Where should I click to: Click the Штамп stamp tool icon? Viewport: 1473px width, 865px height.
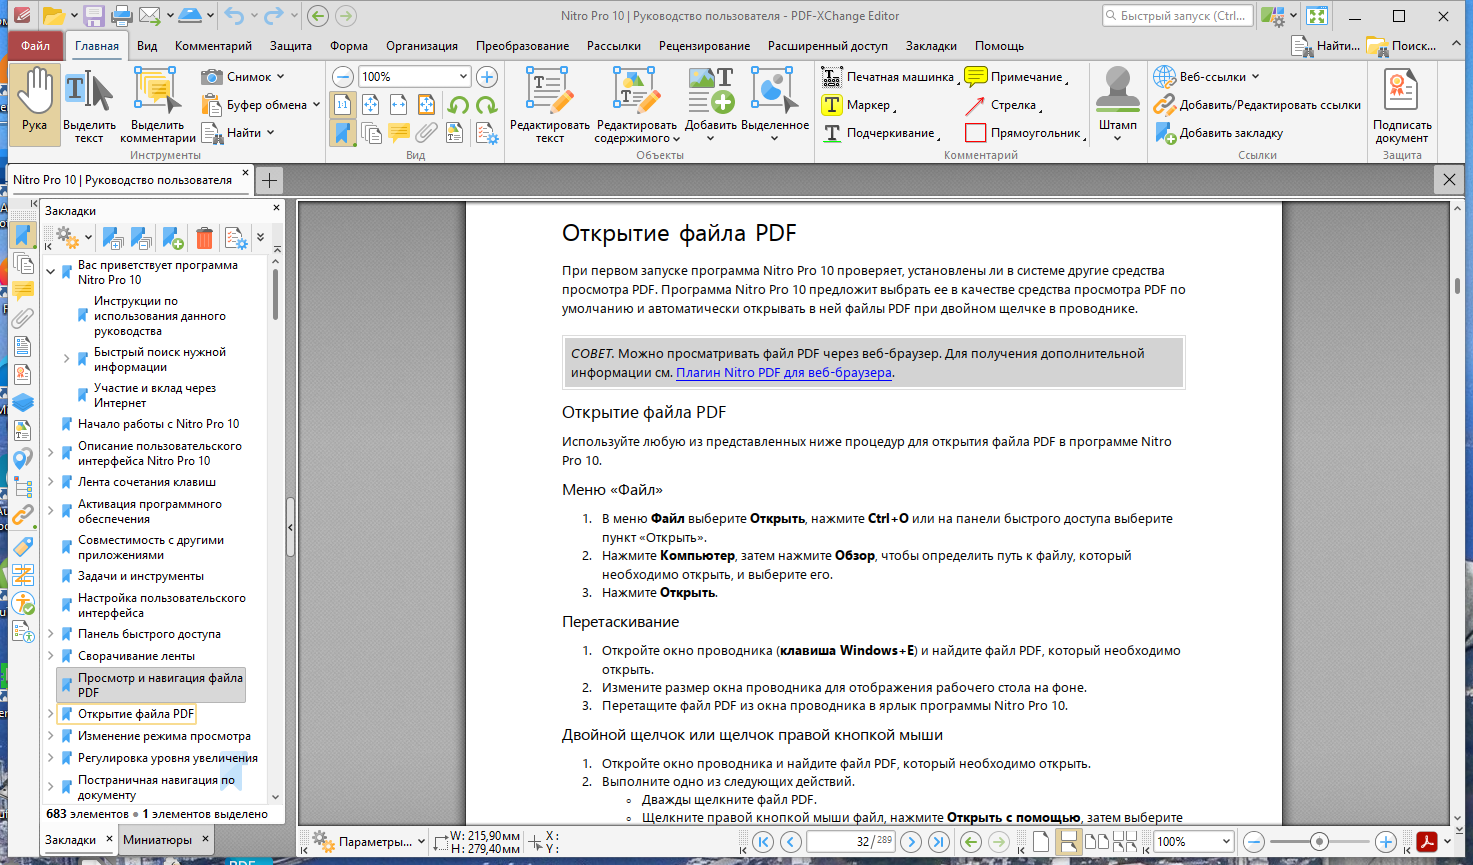coord(1118,104)
